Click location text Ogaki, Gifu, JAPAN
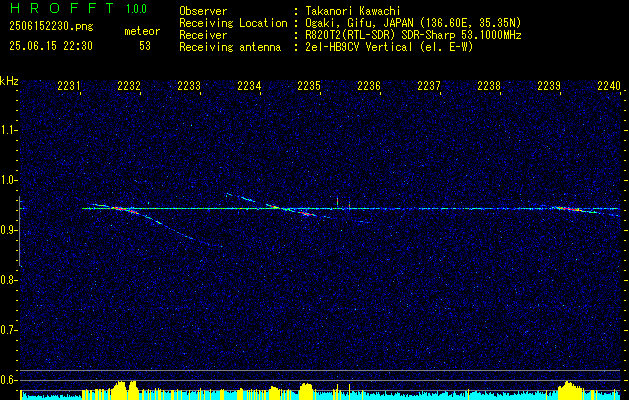The image size is (629, 400). [359, 23]
